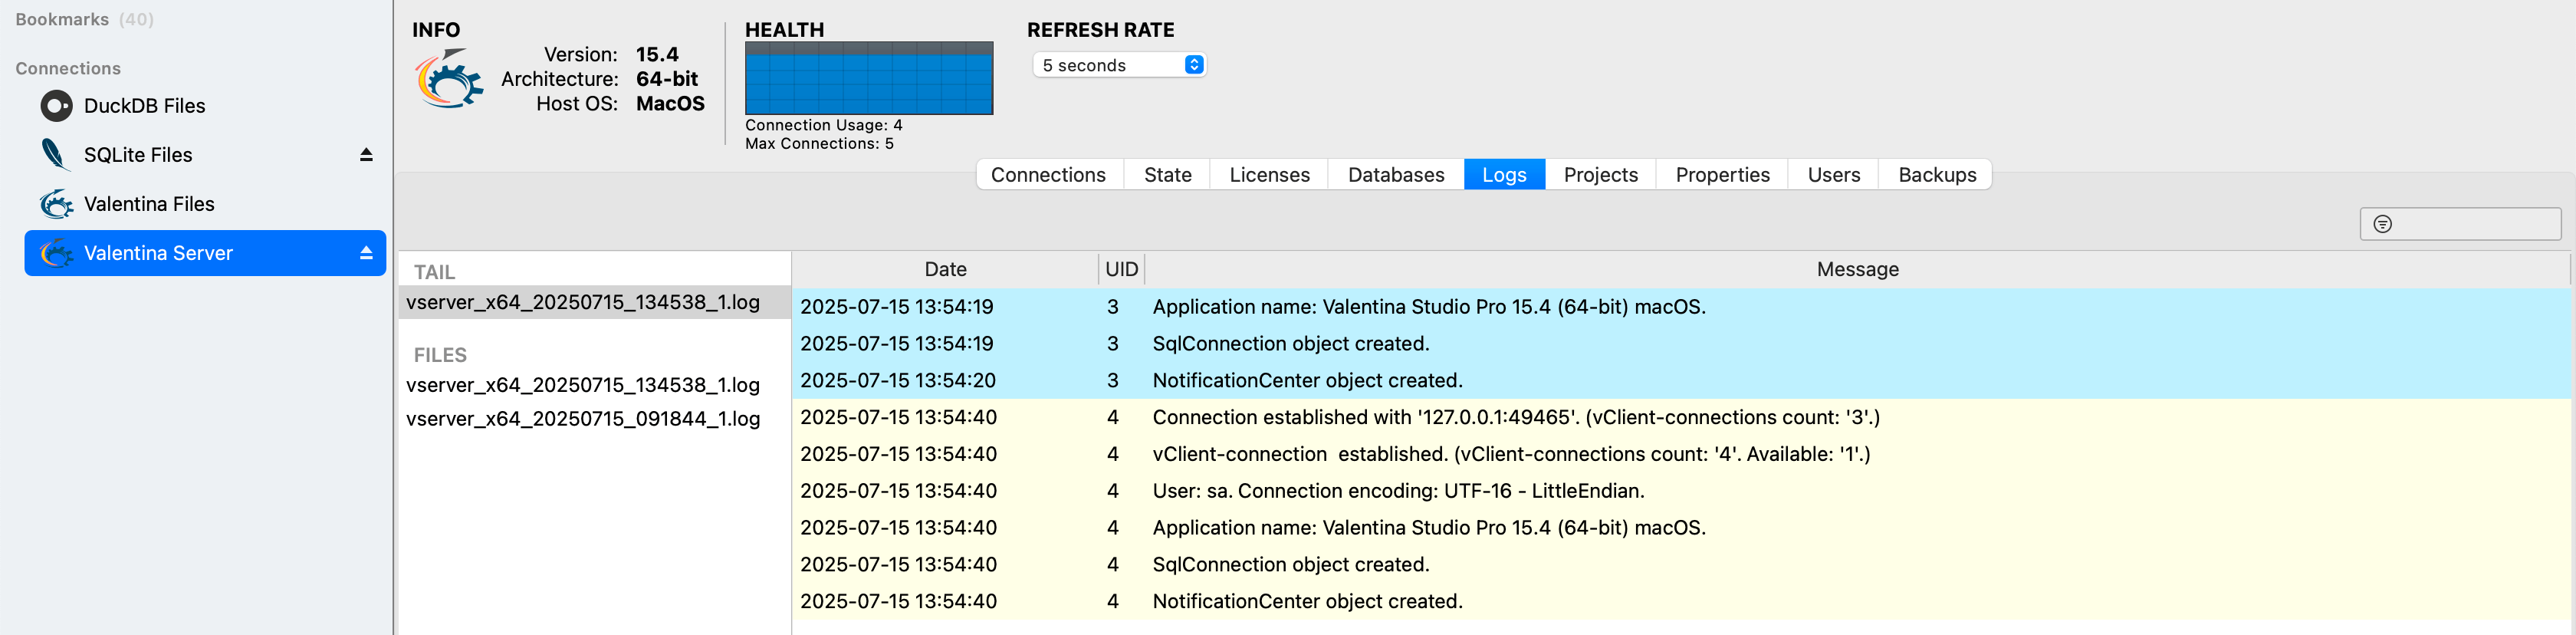Select the 13:54:20 NotificationCenter log row
The height and width of the screenshot is (635, 2576).
(1681, 381)
